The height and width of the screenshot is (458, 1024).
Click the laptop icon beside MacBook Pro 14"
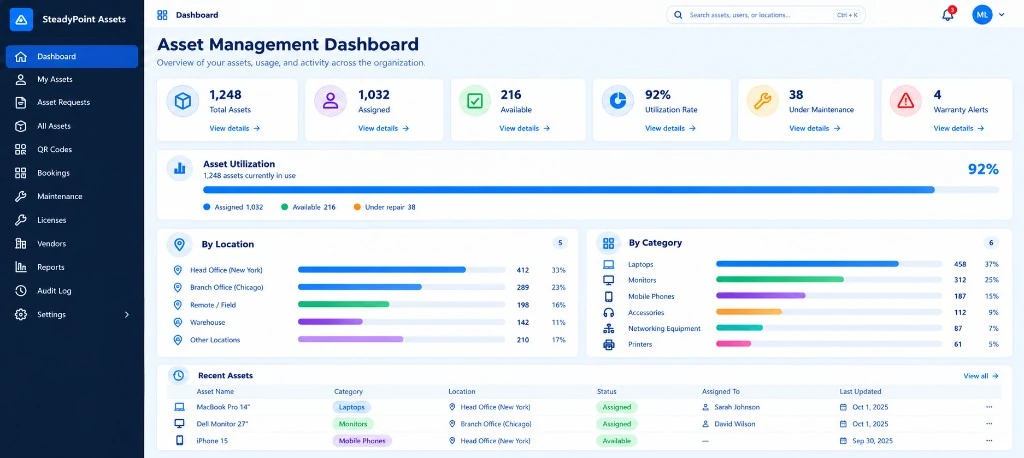point(180,407)
